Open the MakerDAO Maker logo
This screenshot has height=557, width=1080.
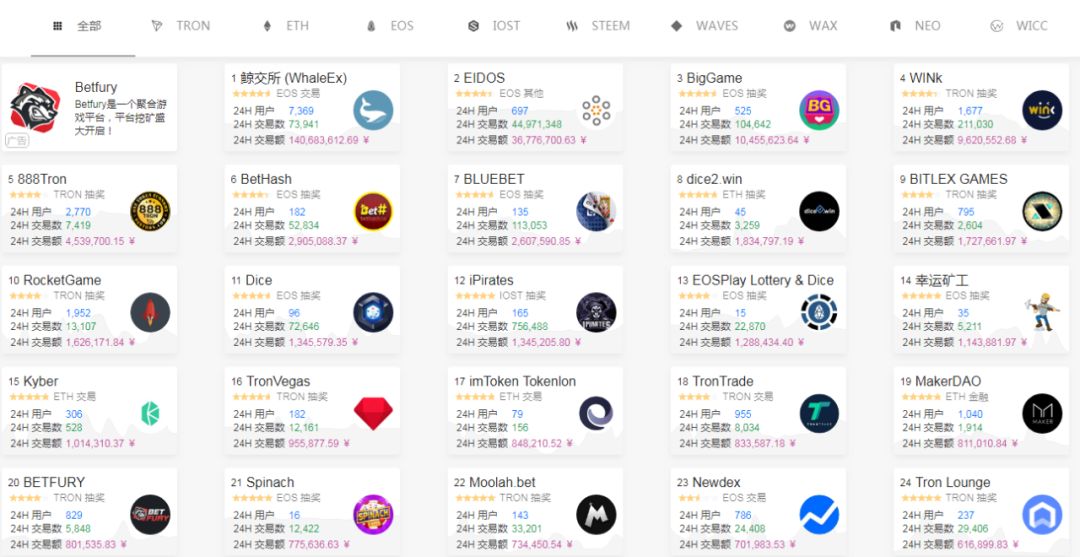pyautogui.click(x=1042, y=414)
